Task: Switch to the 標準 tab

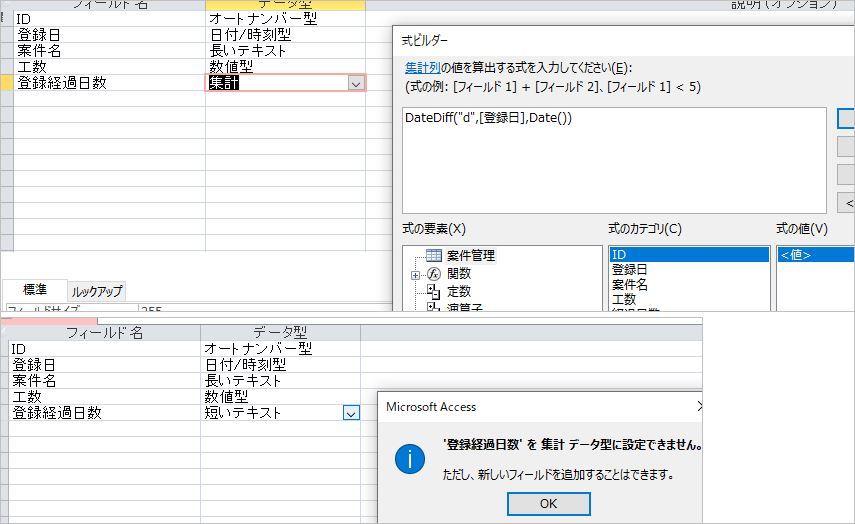Action: (x=35, y=290)
